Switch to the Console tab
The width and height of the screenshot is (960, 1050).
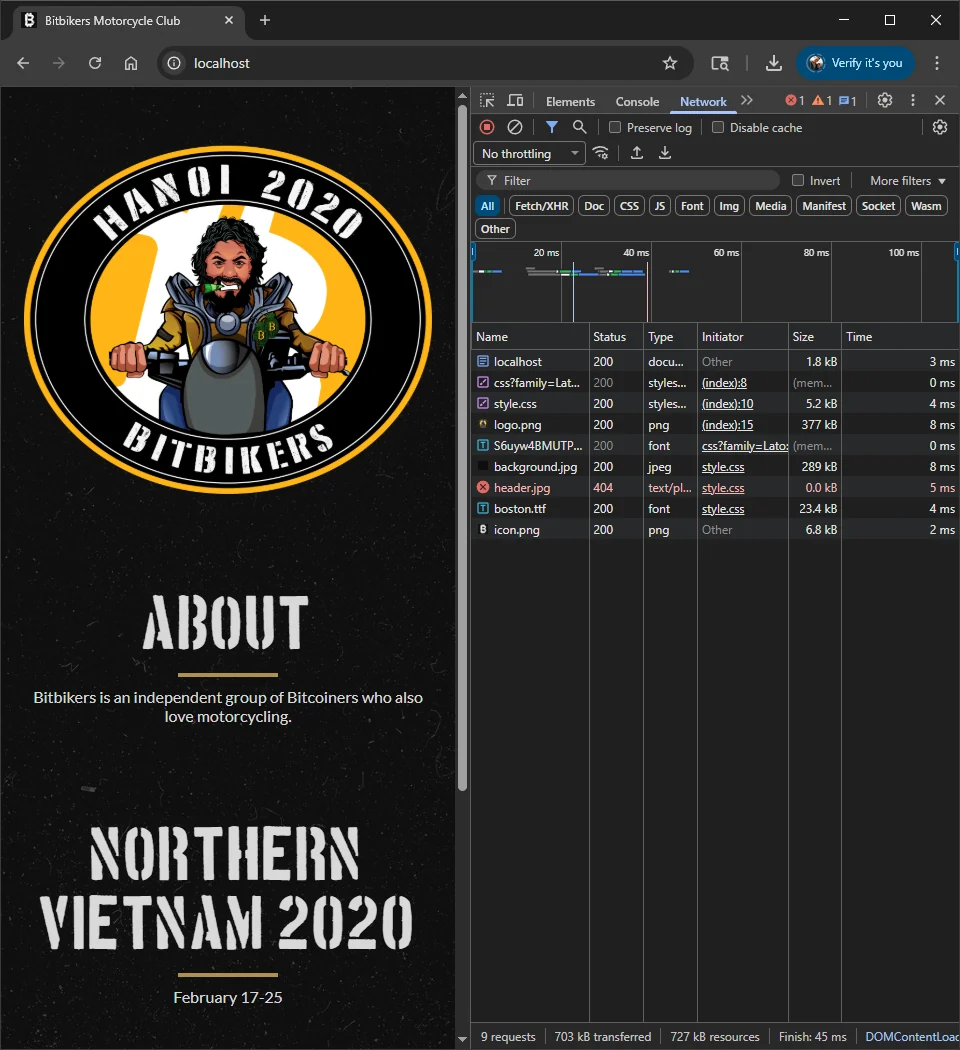(637, 101)
